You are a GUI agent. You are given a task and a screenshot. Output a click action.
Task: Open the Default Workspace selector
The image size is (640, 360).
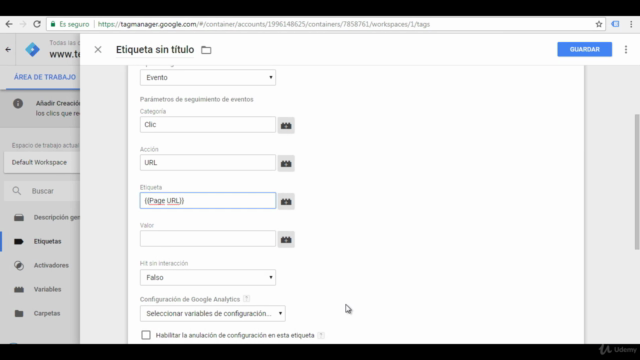[42, 162]
